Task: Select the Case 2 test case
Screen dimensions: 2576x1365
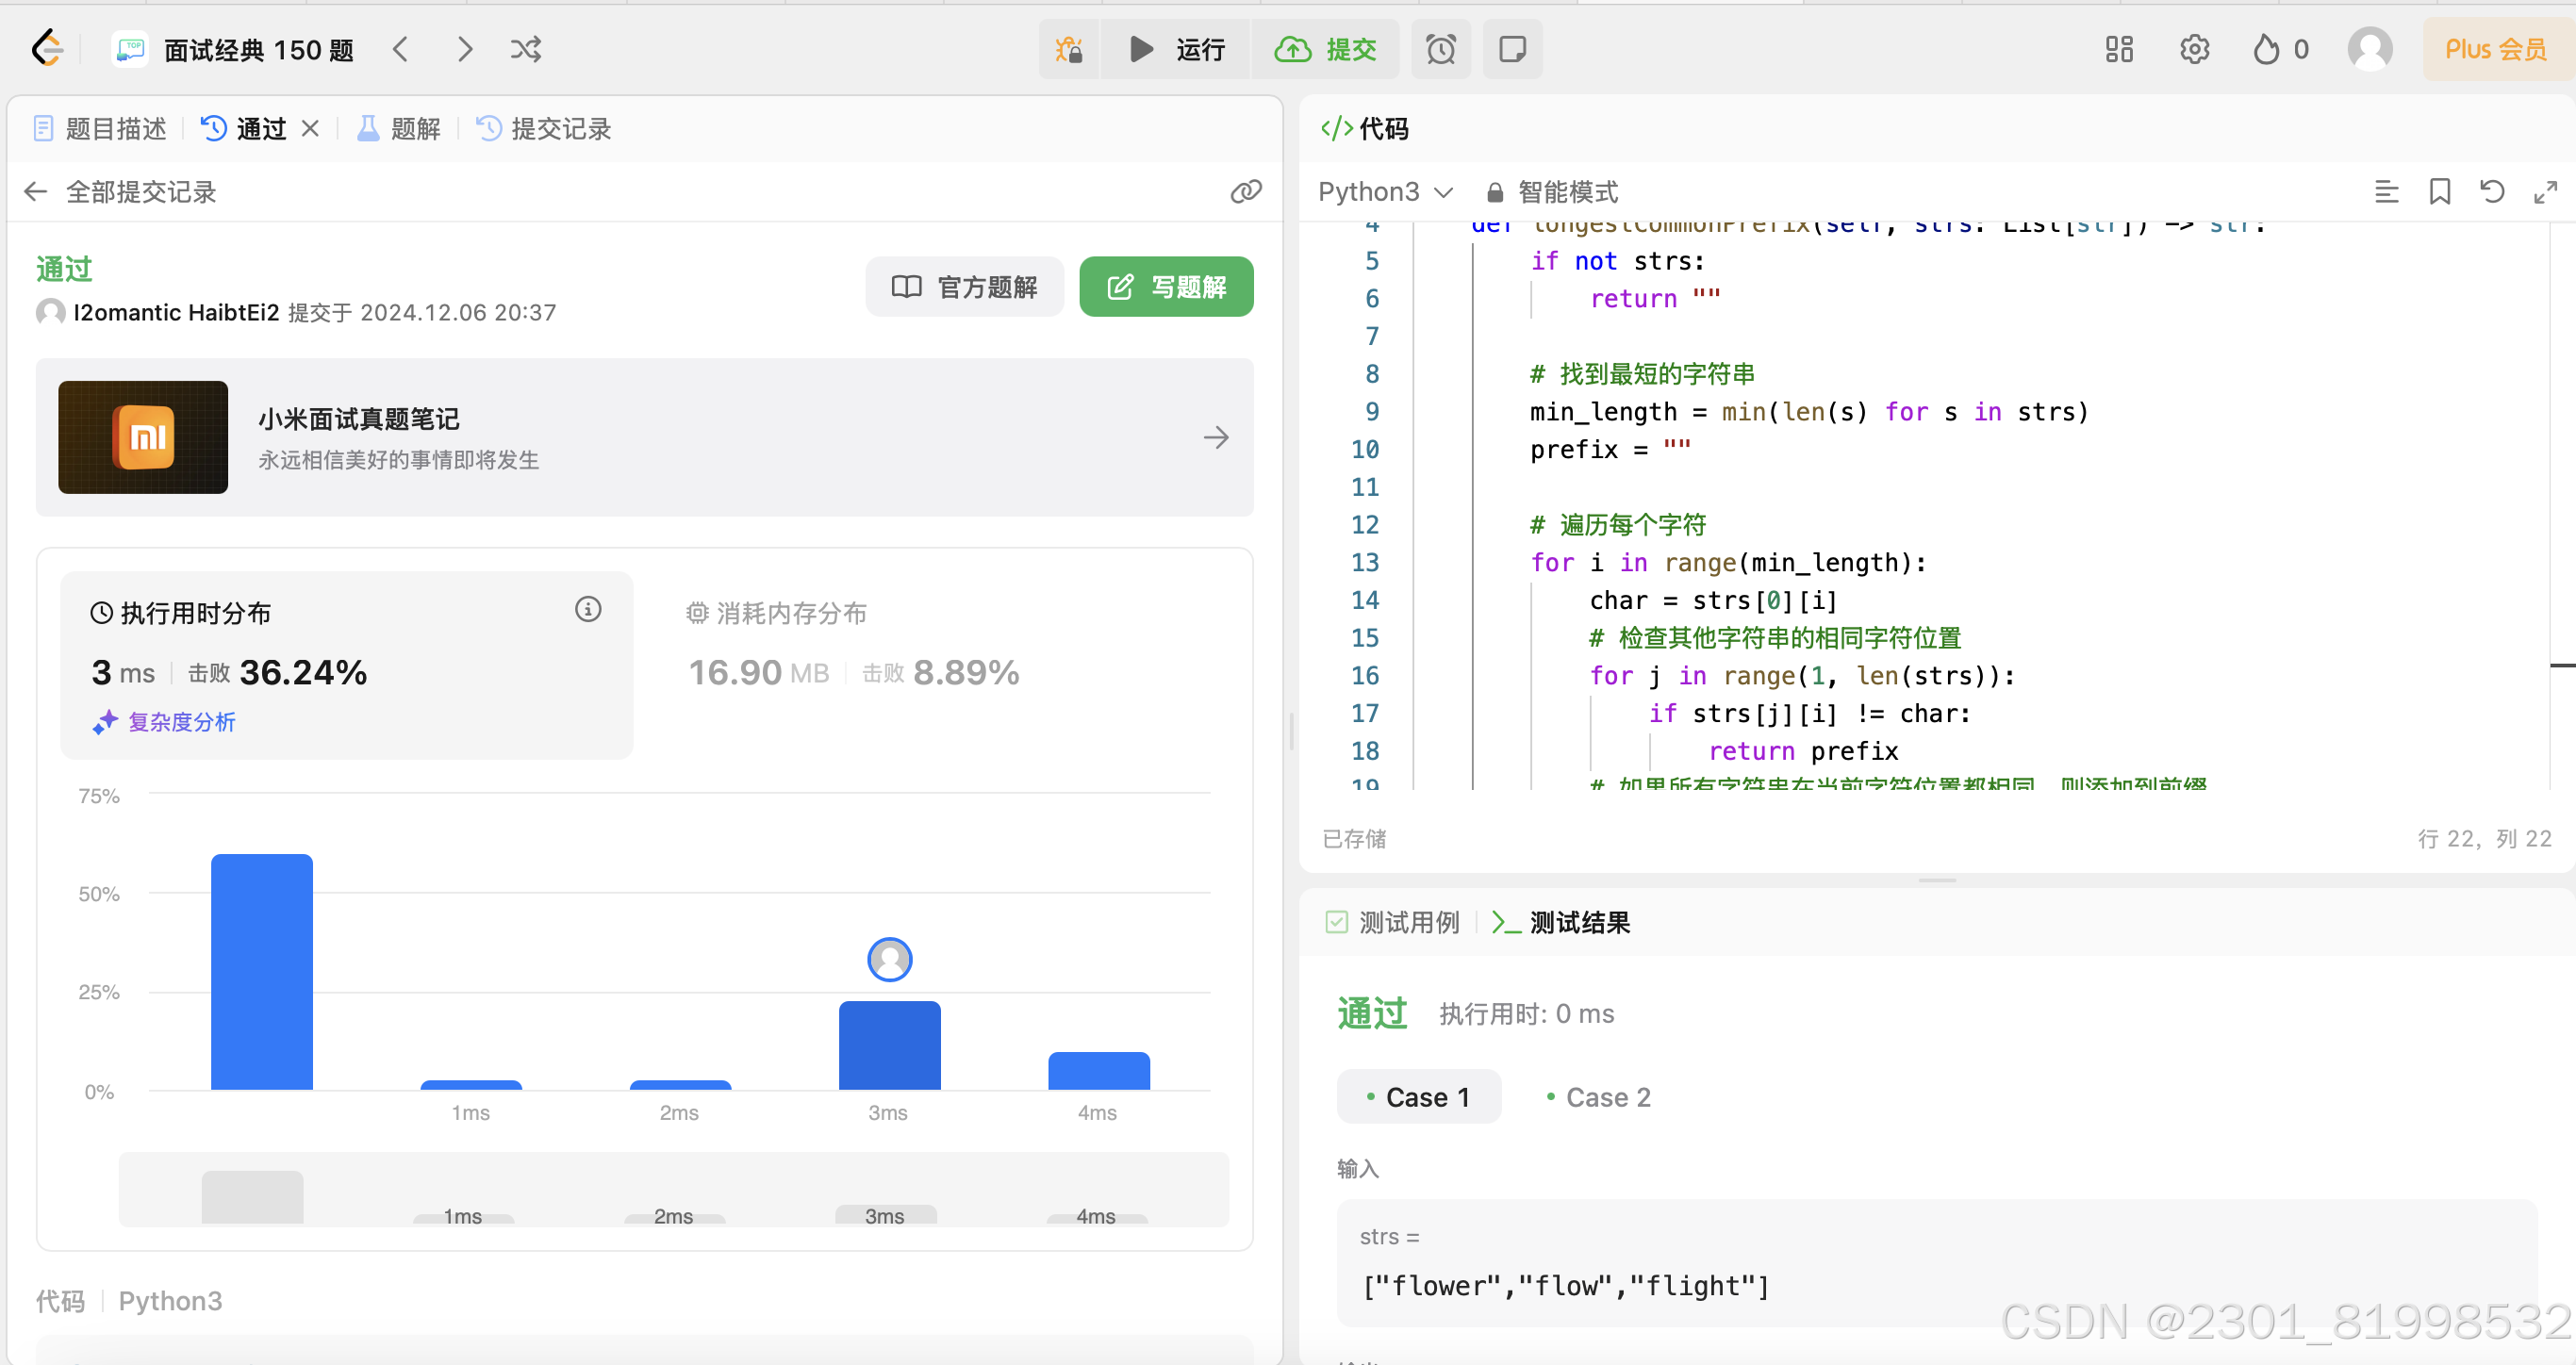Action: (1598, 1097)
